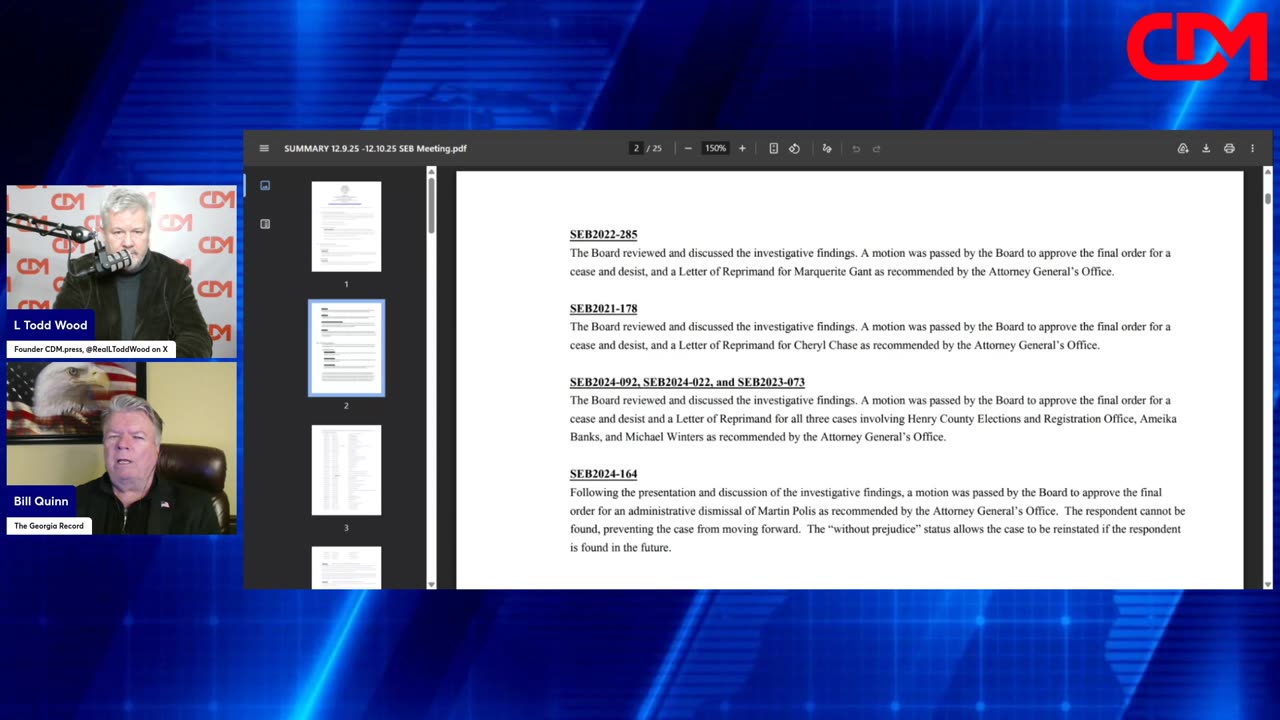The height and width of the screenshot is (720, 1280).
Task: Click the redo arrow in toolbar
Action: click(877, 148)
